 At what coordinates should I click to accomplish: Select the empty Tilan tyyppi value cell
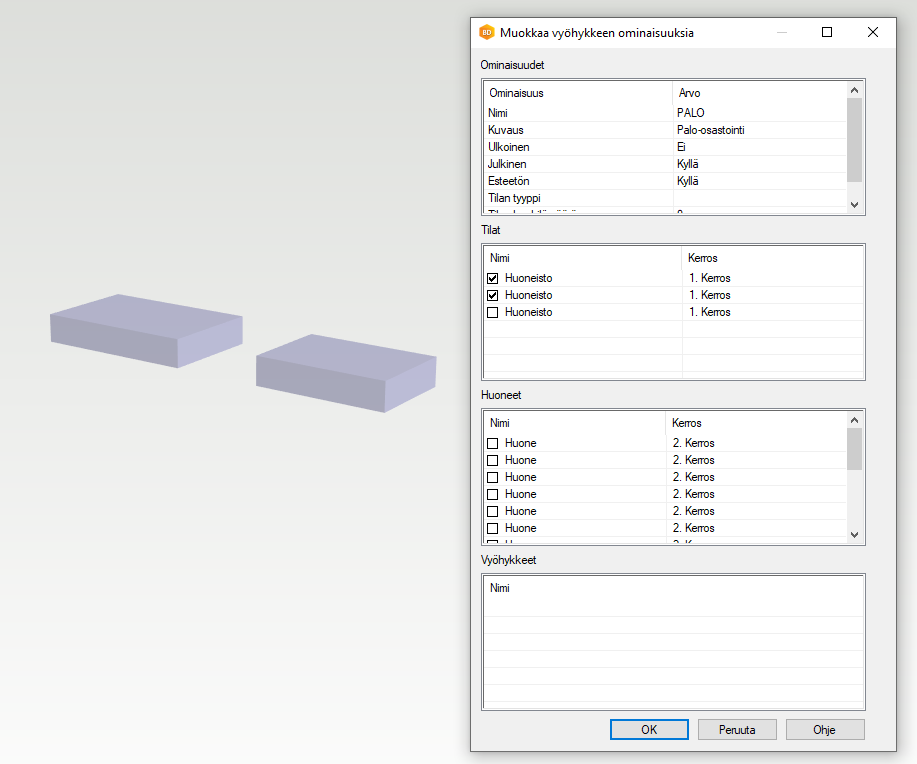click(760, 198)
